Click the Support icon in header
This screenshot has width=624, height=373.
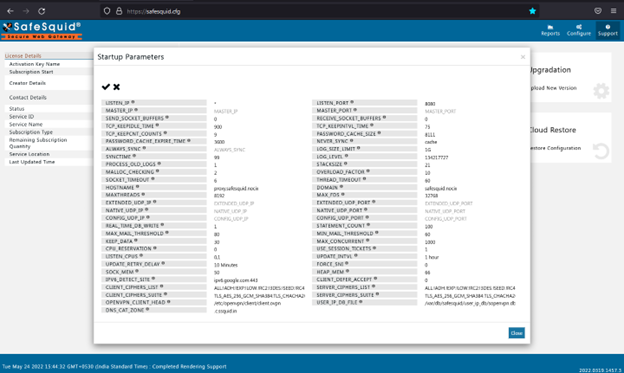(608, 30)
